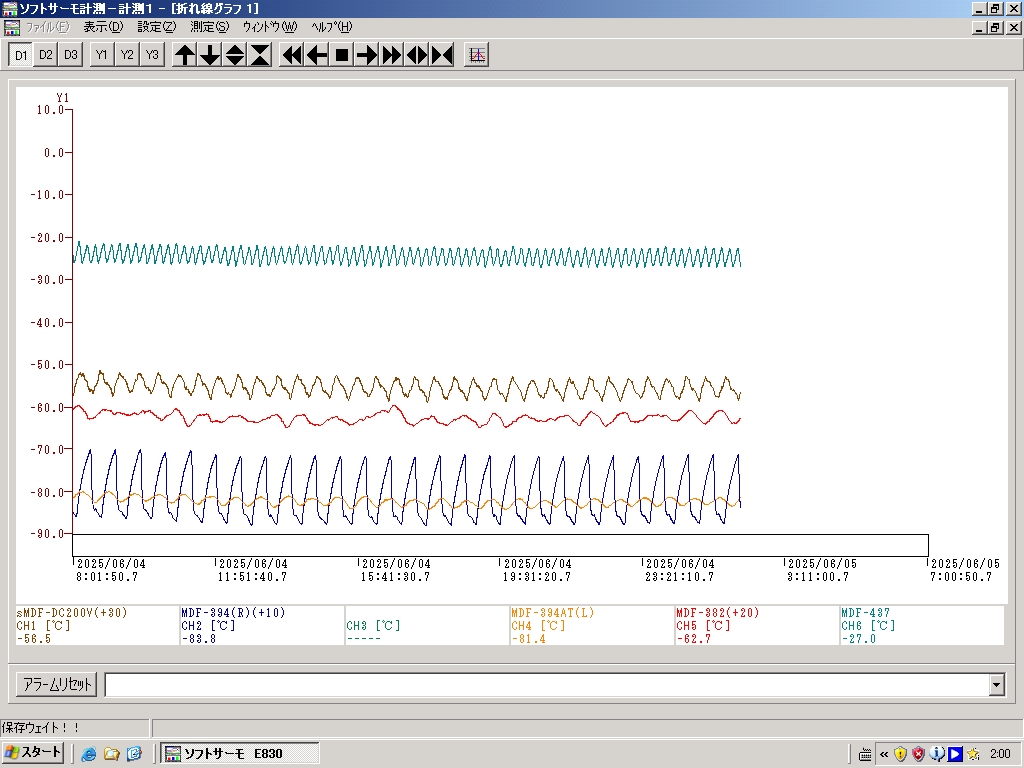
Task: Select the CH1 sMDF-DC200V(+30) channel label
Action: tap(72, 613)
